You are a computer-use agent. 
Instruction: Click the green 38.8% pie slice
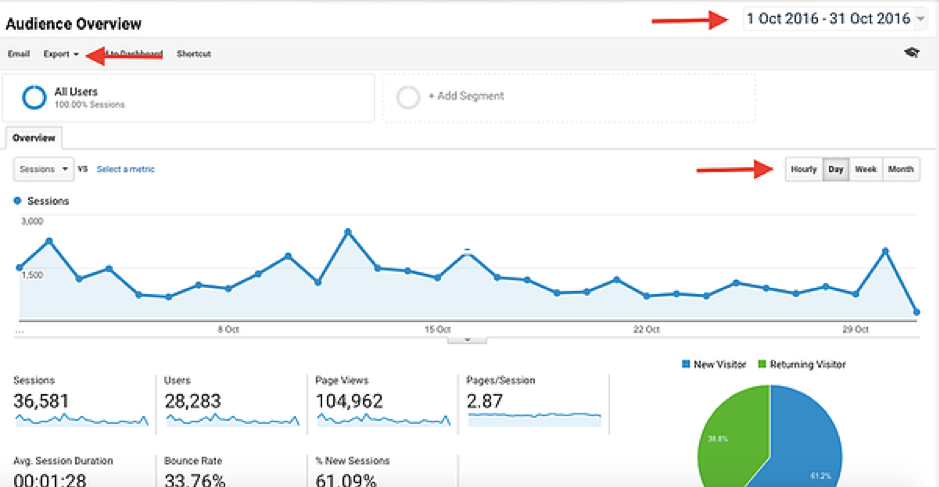[734, 437]
